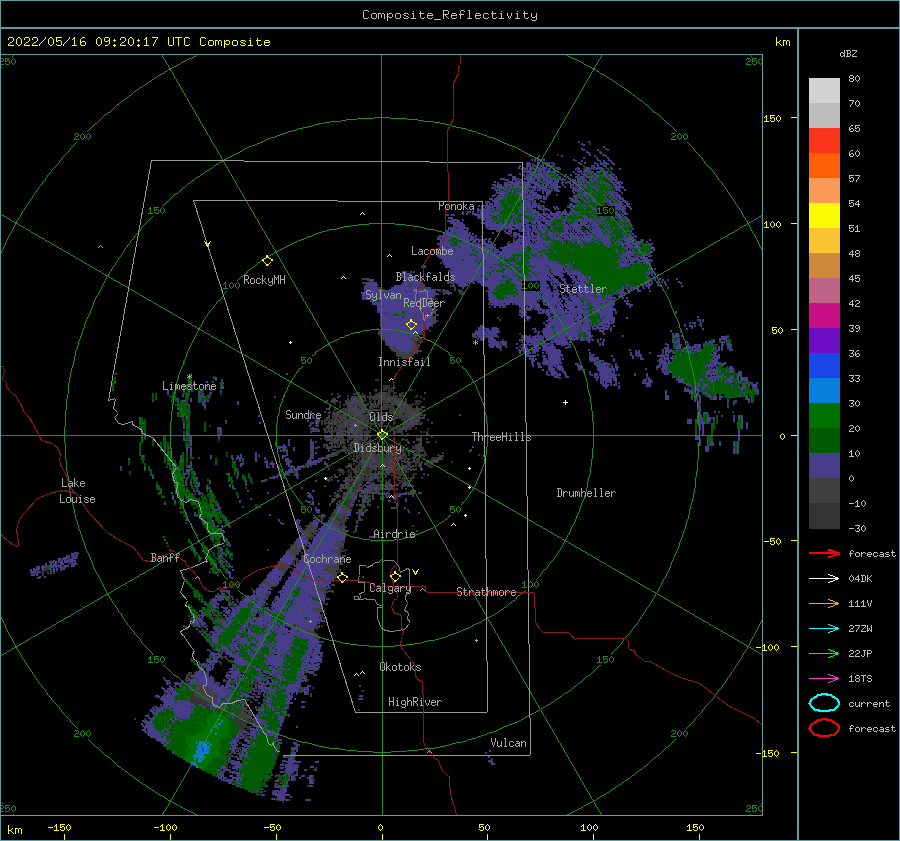Select the magenta 42-39 dBZ swatch

(x=824, y=316)
